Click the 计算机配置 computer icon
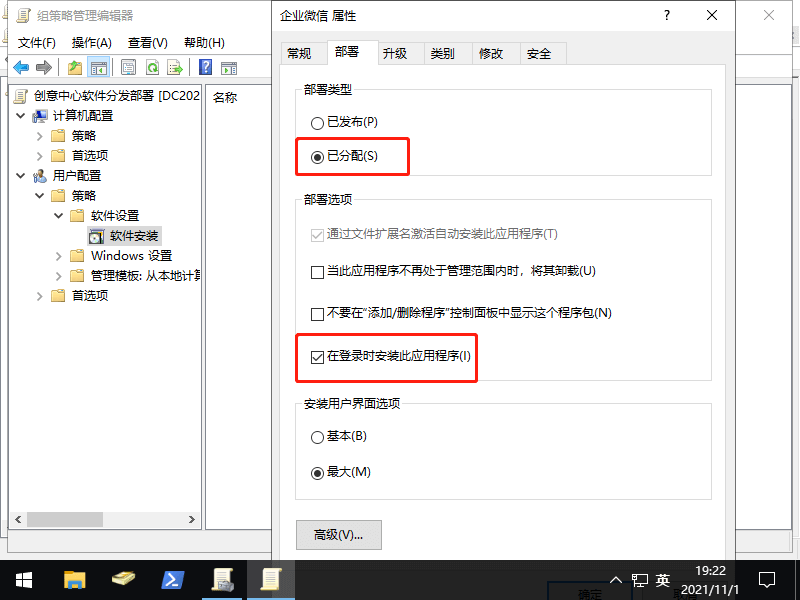Image resolution: width=800 pixels, height=600 pixels. [40, 116]
